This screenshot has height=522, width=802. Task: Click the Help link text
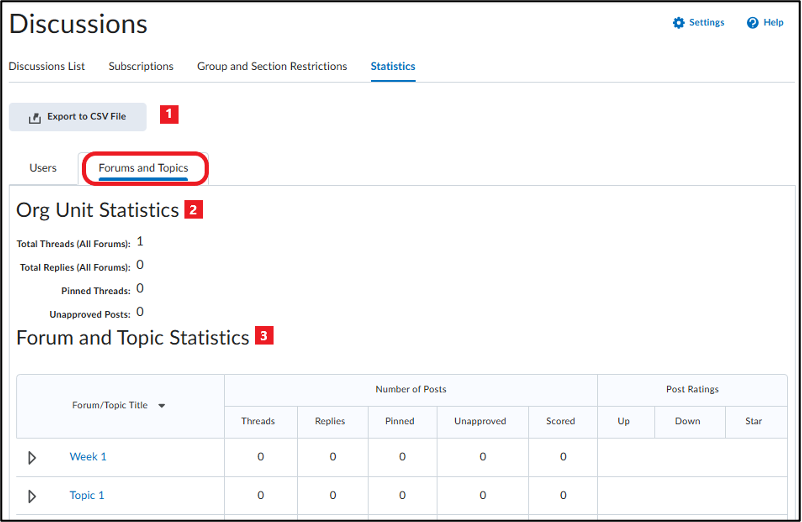click(x=773, y=22)
